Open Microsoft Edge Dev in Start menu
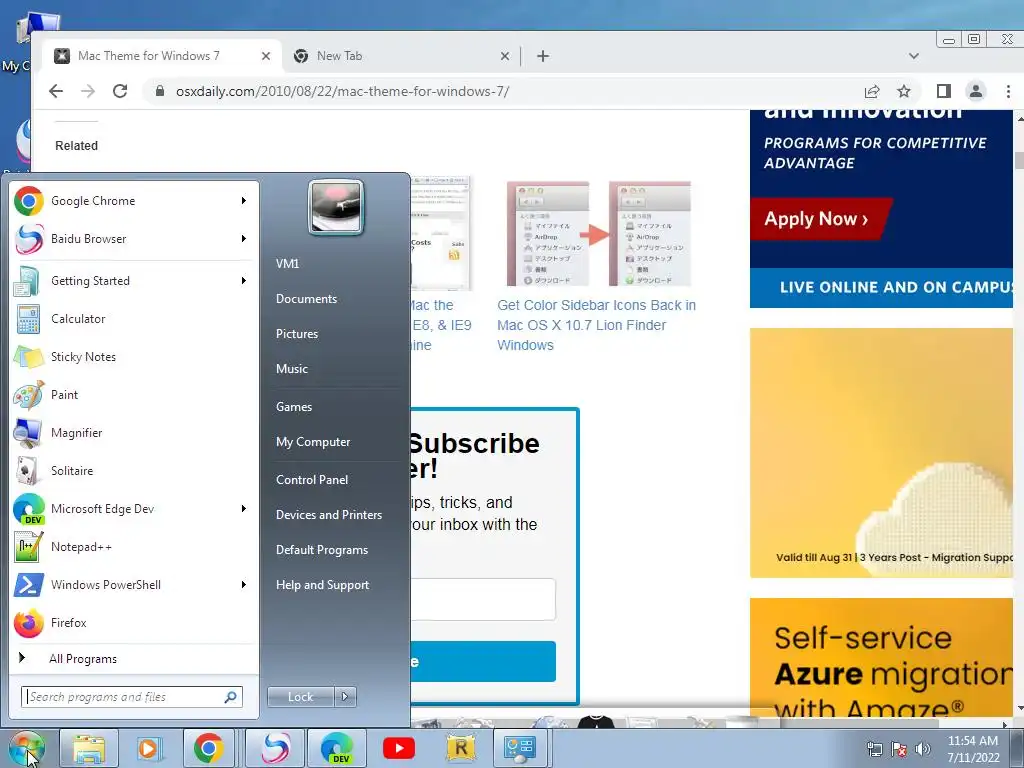 [x=131, y=509]
